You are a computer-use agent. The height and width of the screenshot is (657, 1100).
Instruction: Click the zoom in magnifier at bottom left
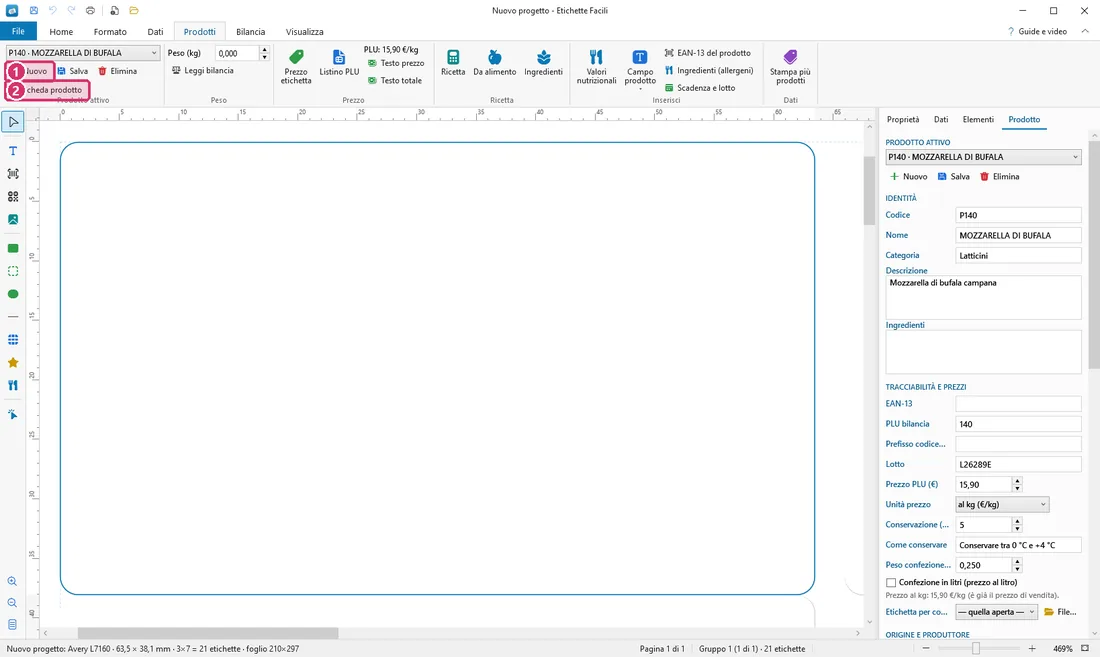tap(13, 581)
